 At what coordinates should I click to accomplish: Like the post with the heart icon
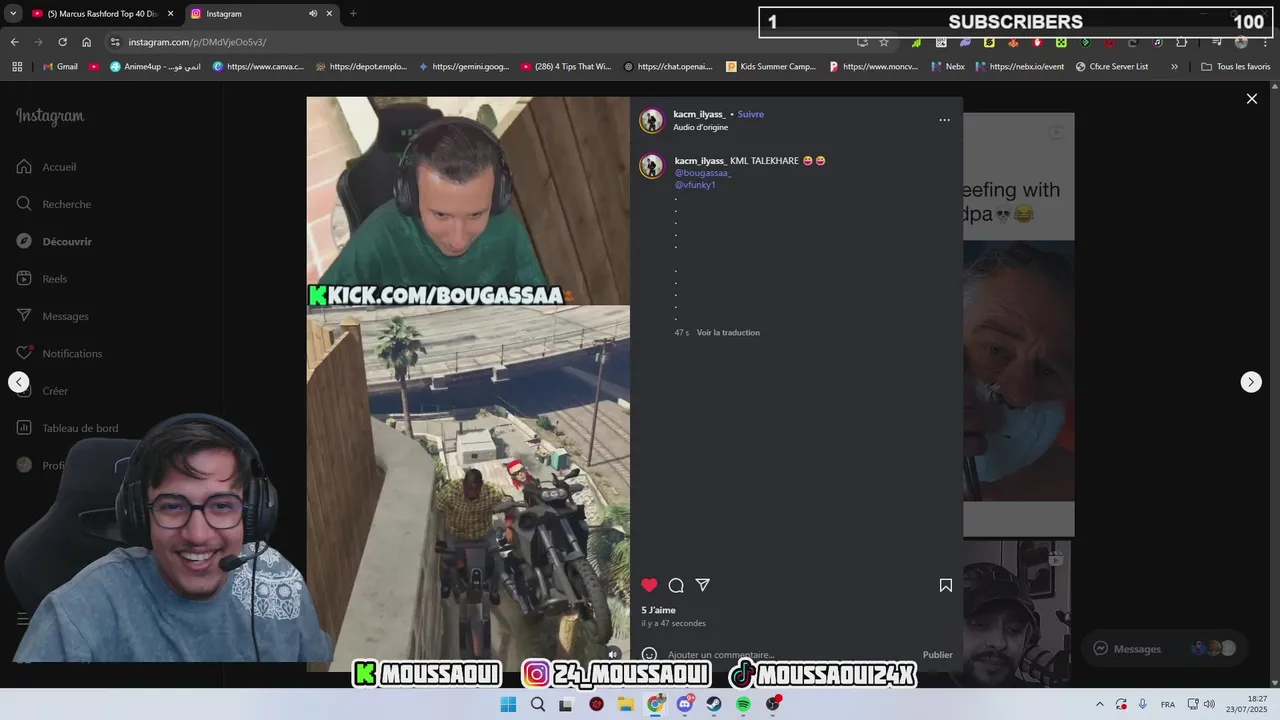[650, 585]
